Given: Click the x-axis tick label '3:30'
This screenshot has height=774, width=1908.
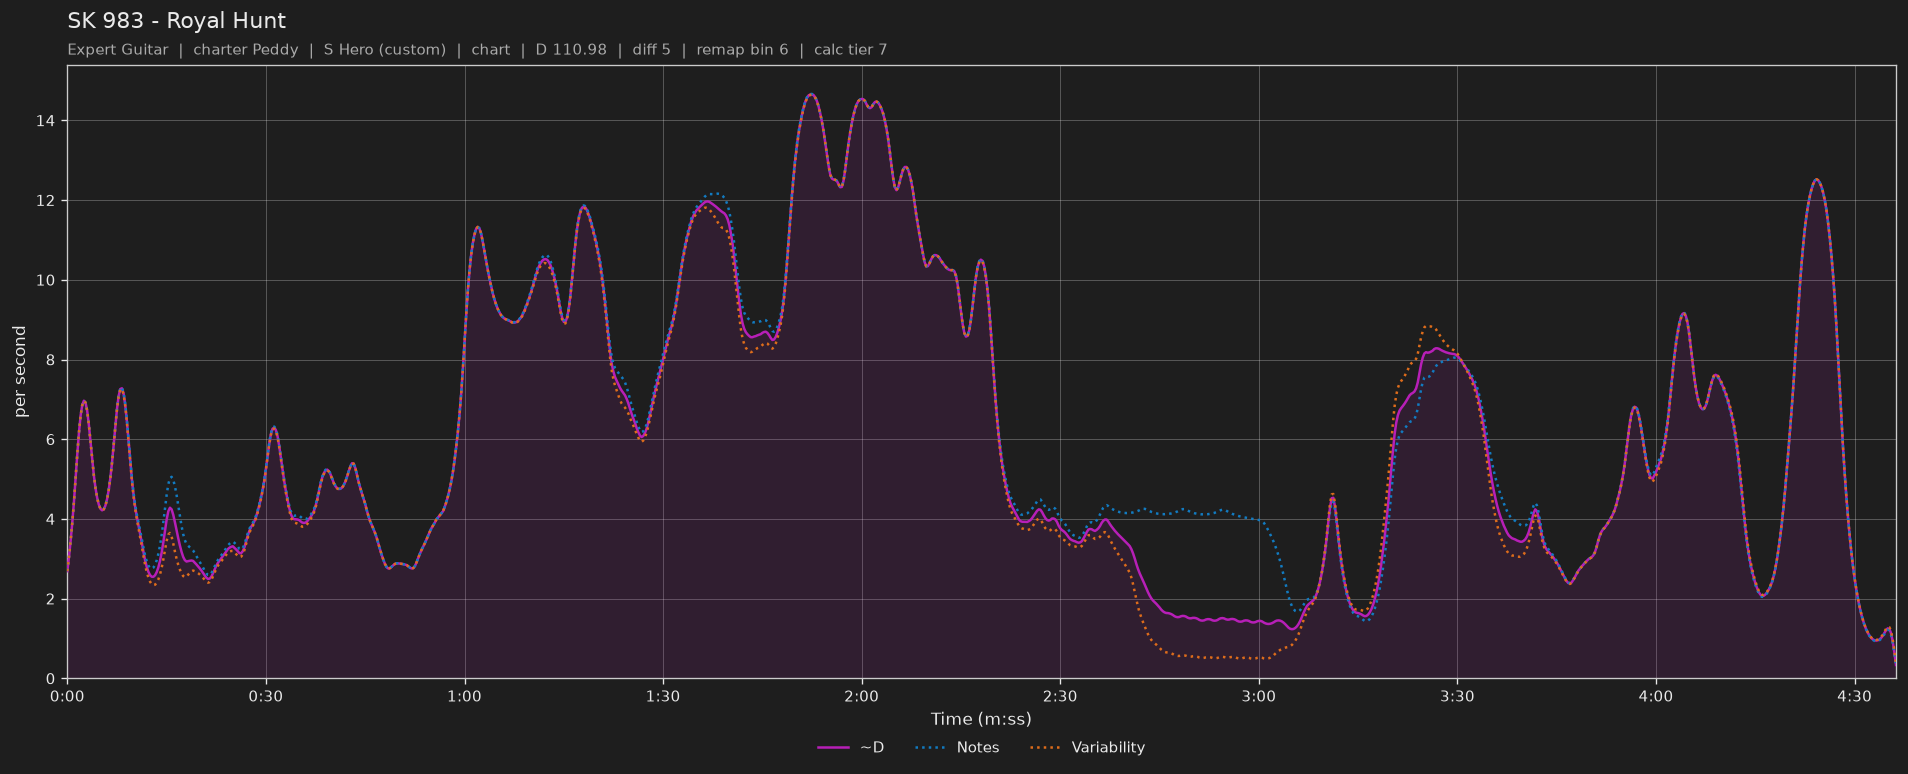Looking at the screenshot, I should [1457, 697].
